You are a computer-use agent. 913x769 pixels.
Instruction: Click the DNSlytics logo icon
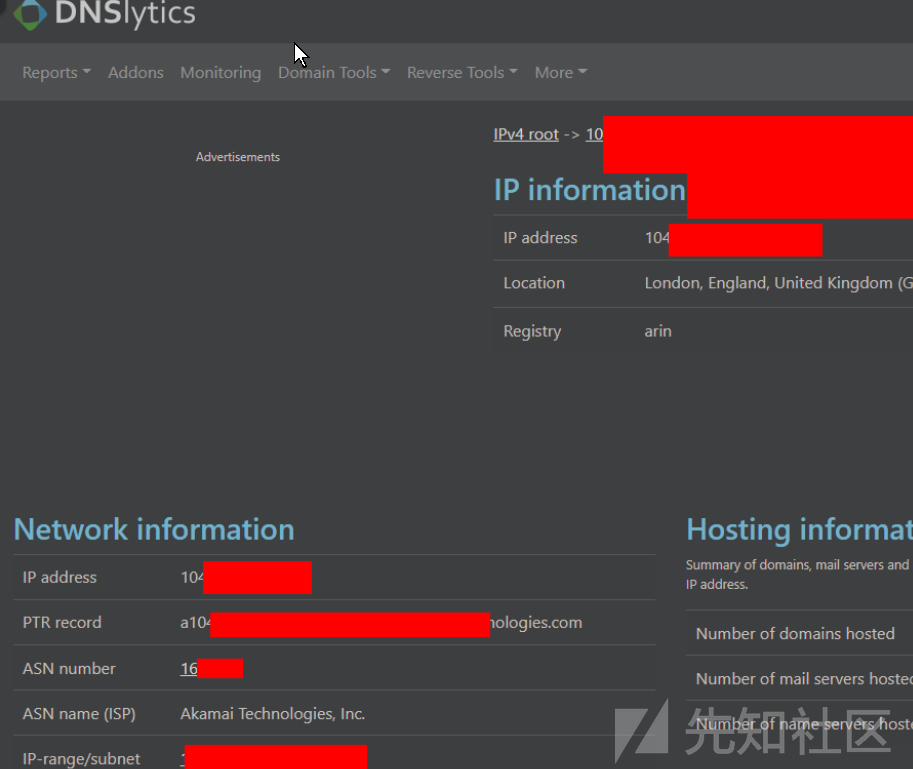coord(30,13)
